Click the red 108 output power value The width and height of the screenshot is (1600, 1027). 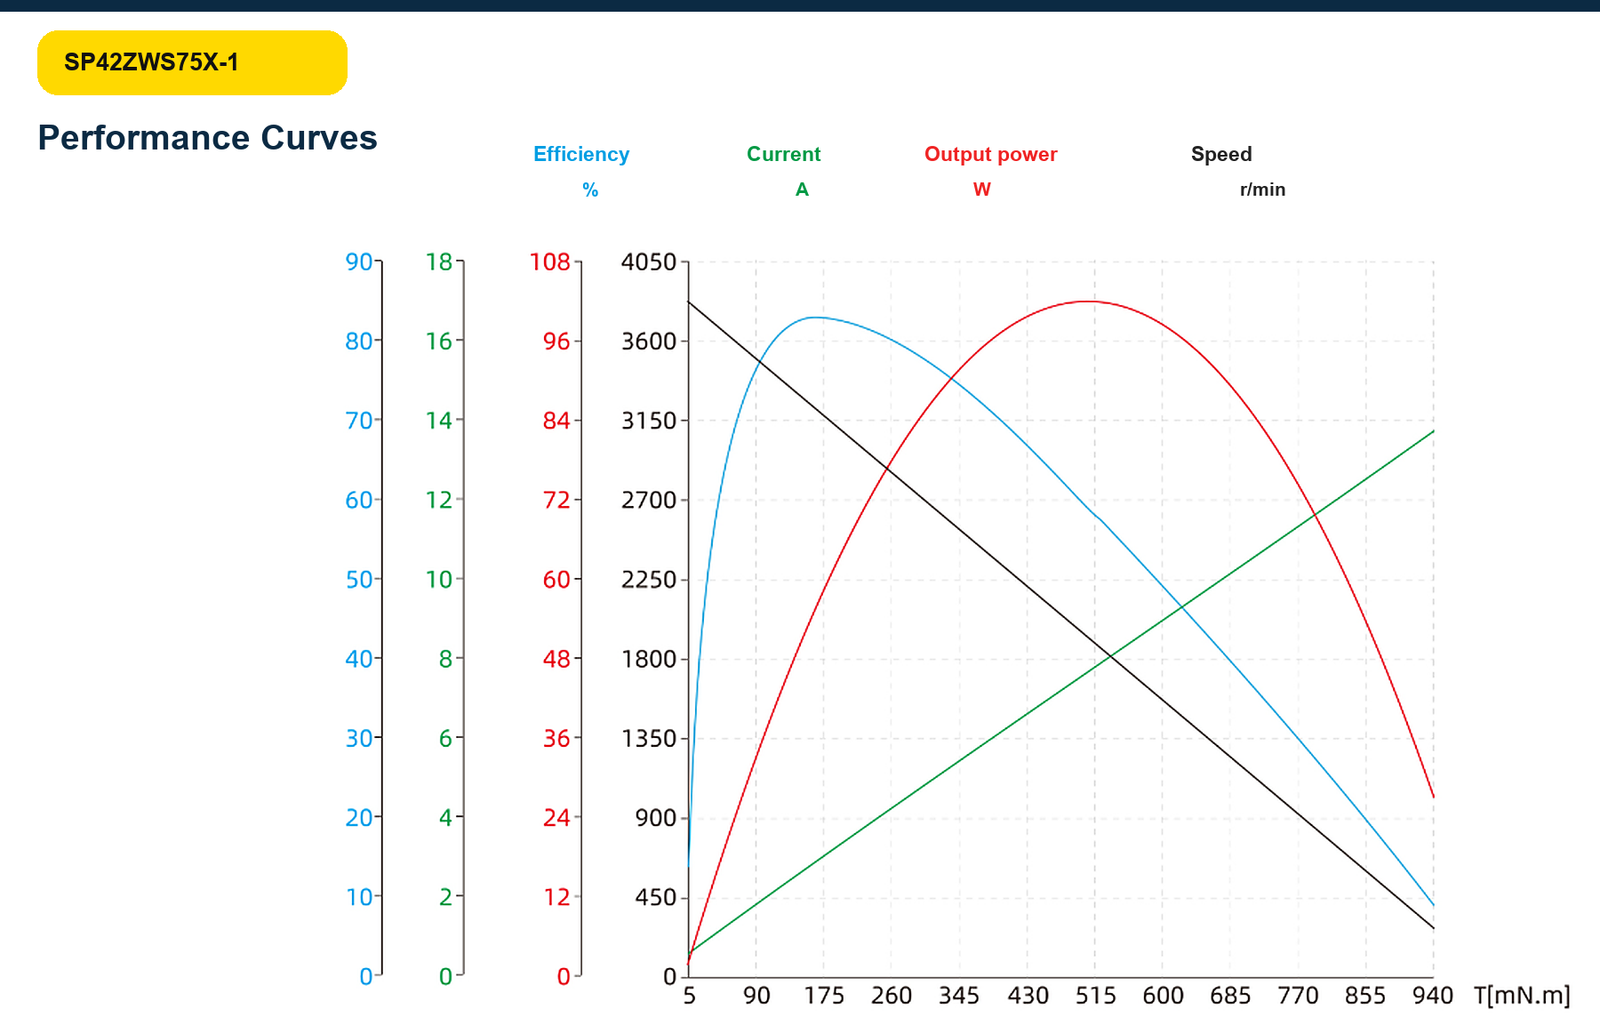pos(550,262)
